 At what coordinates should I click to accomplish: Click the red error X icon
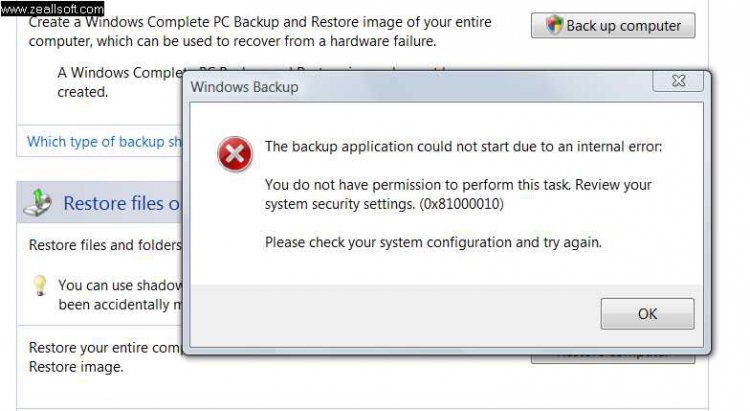click(235, 154)
